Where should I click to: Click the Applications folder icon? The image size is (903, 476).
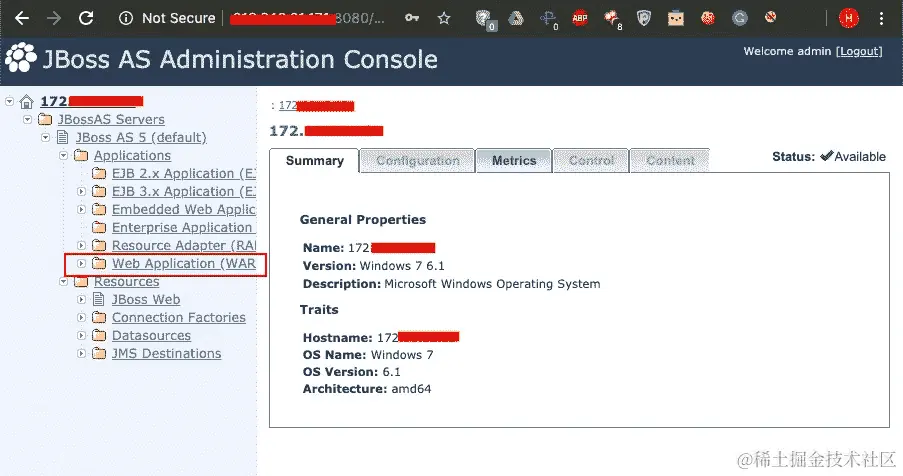81,155
